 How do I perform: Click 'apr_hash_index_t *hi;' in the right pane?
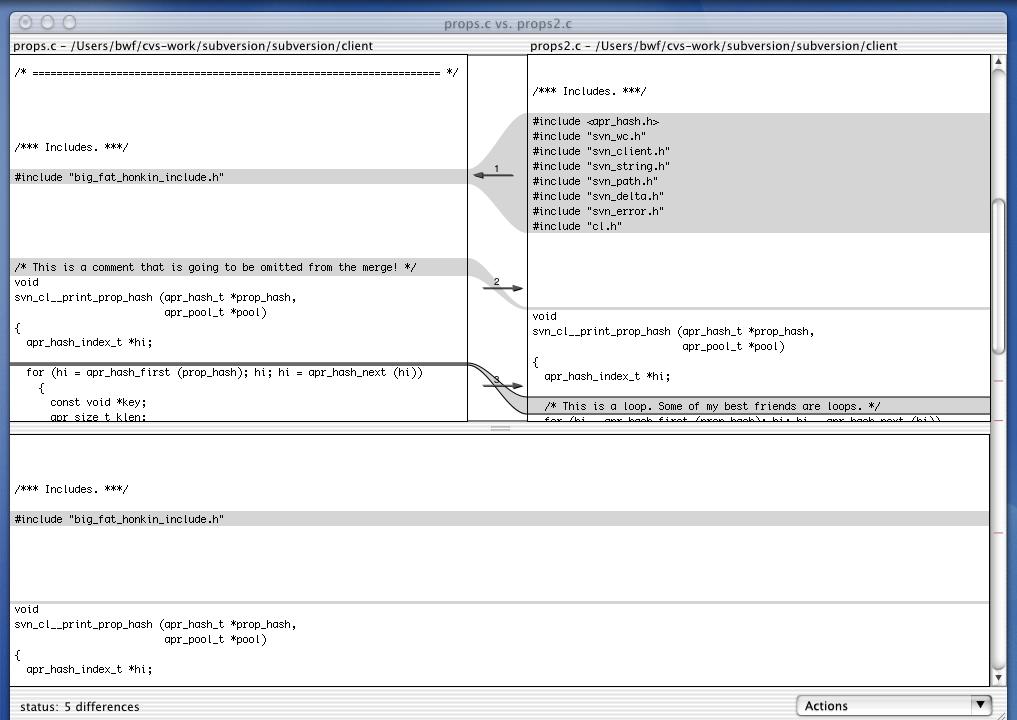click(x=607, y=376)
